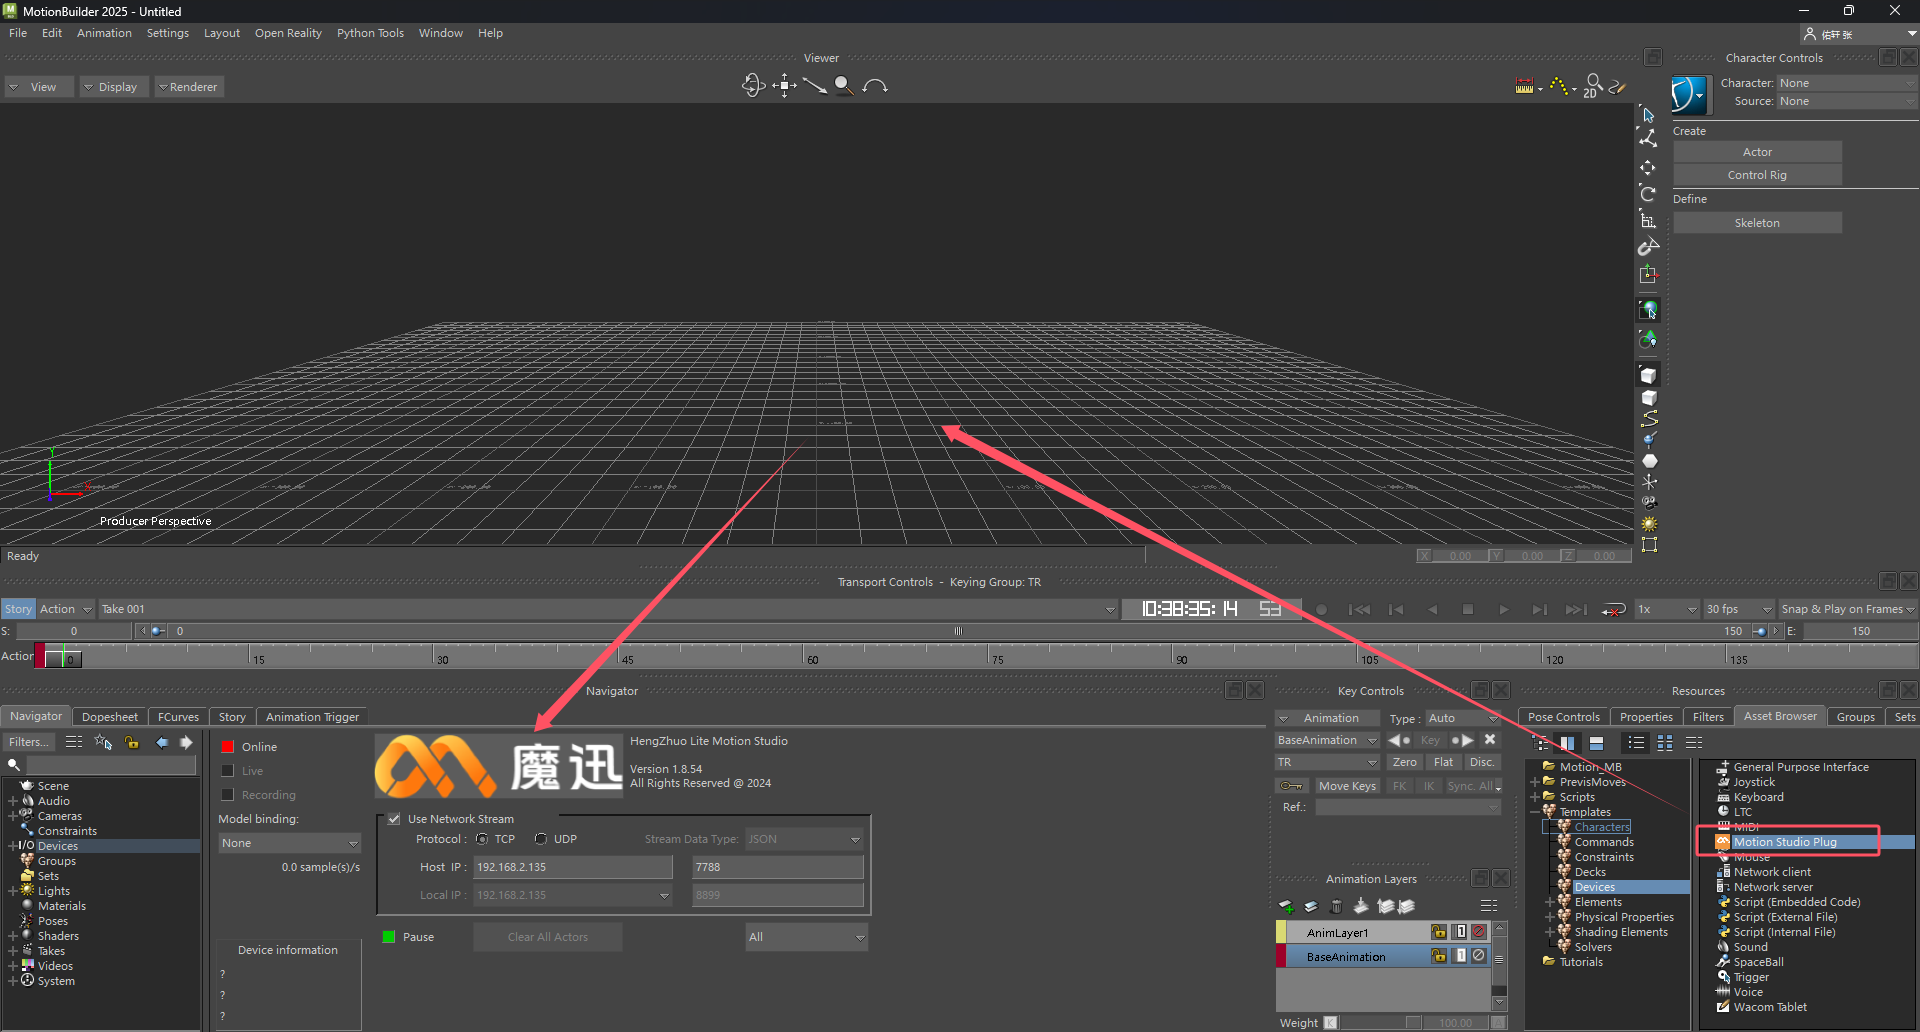Select the Motion Studio Plug device asset
The width and height of the screenshot is (1920, 1032).
point(1784,842)
